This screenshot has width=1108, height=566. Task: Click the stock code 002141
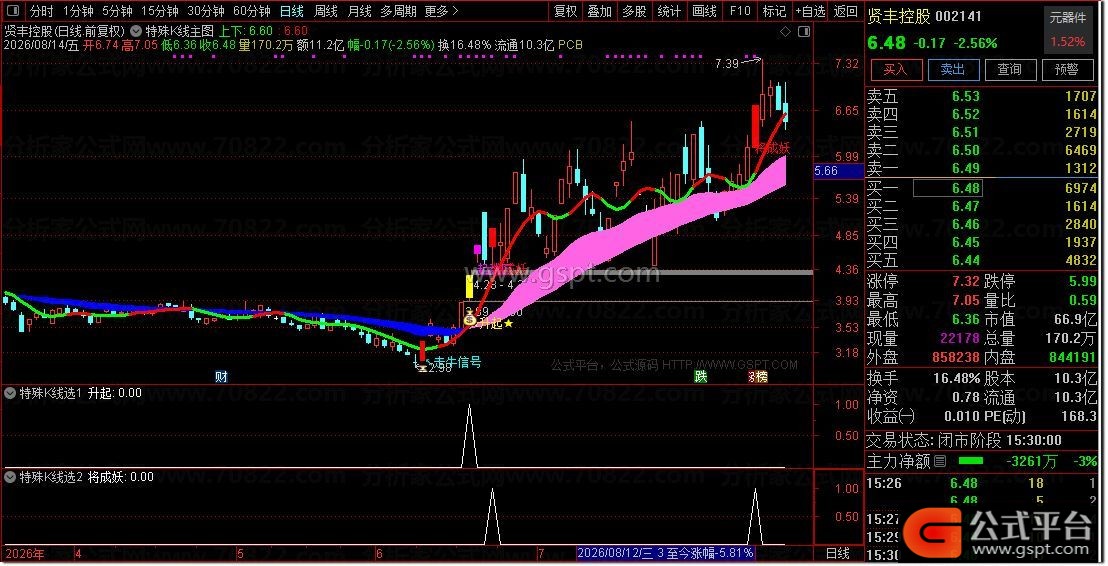958,16
